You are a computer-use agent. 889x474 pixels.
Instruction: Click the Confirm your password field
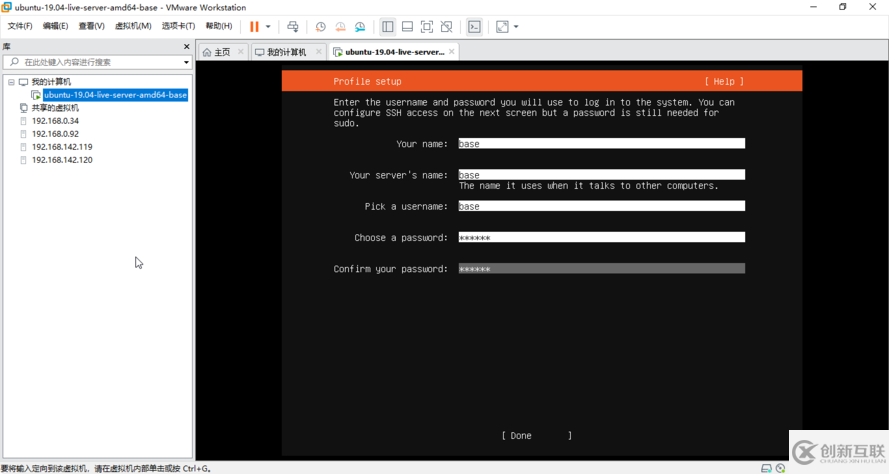(602, 268)
